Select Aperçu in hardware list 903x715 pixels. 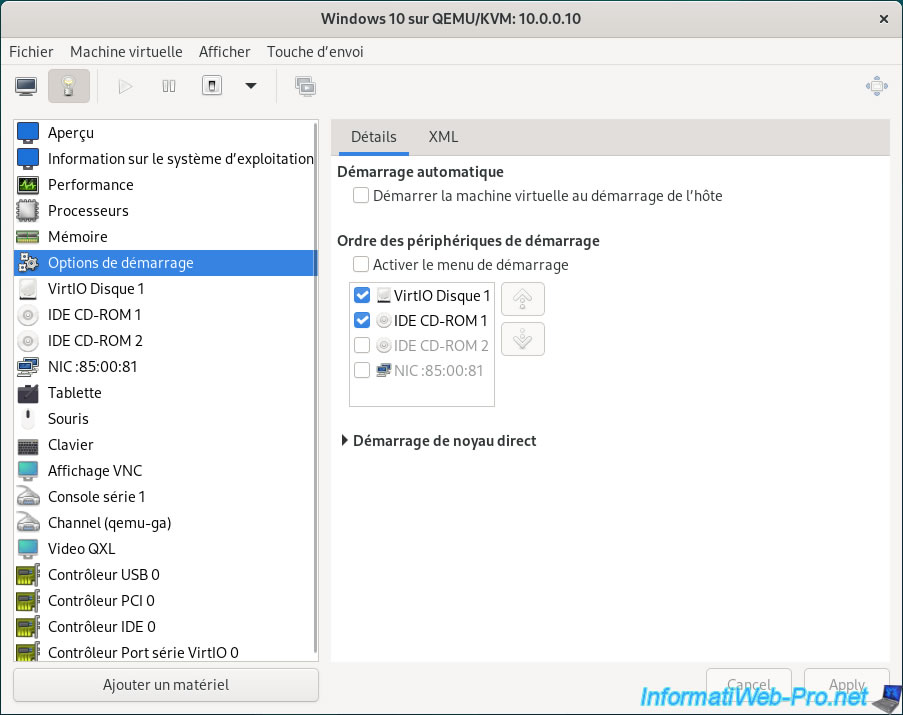pos(166,133)
